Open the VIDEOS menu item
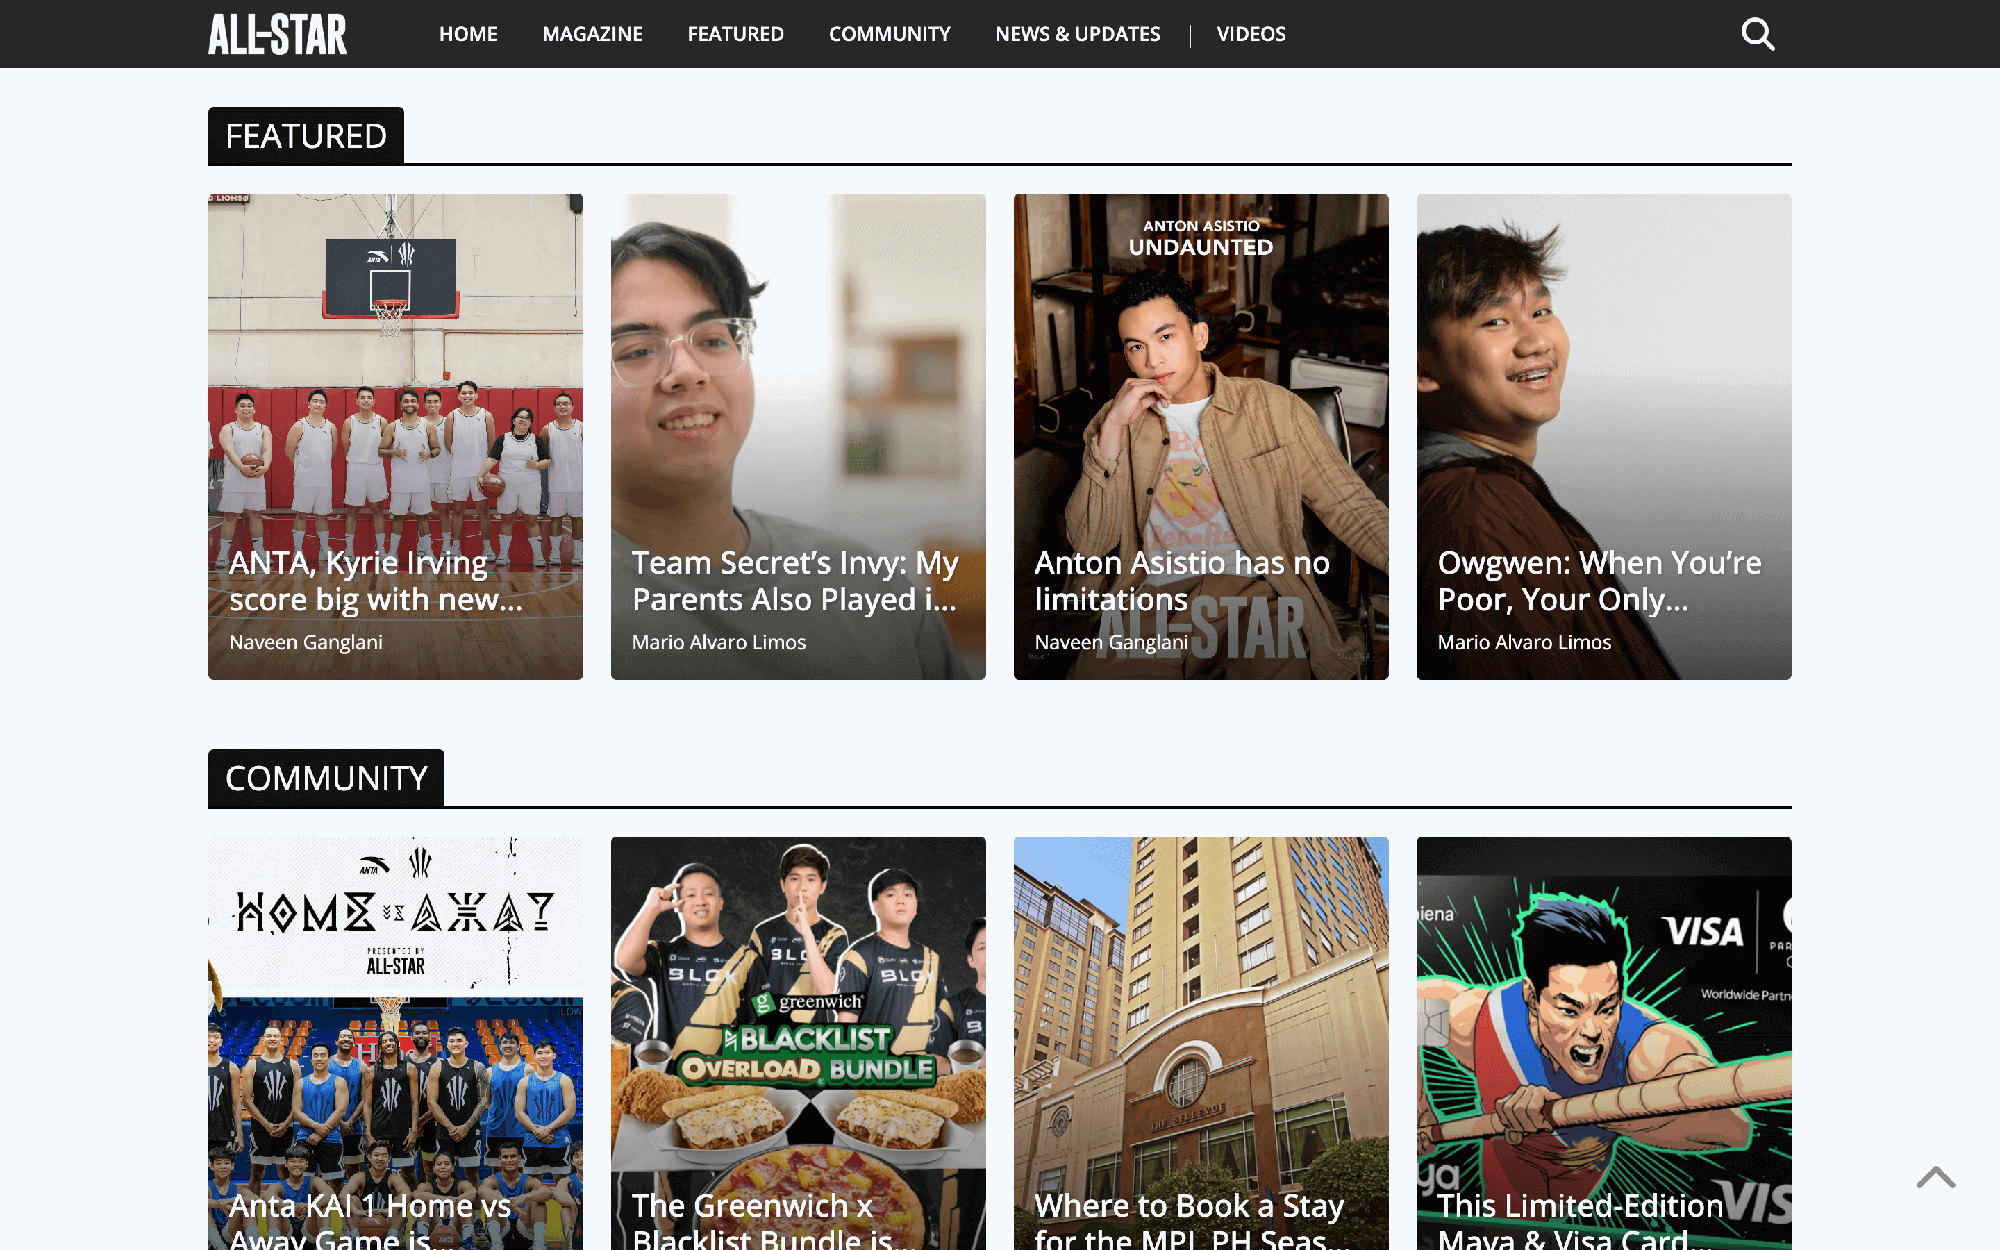 tap(1250, 34)
